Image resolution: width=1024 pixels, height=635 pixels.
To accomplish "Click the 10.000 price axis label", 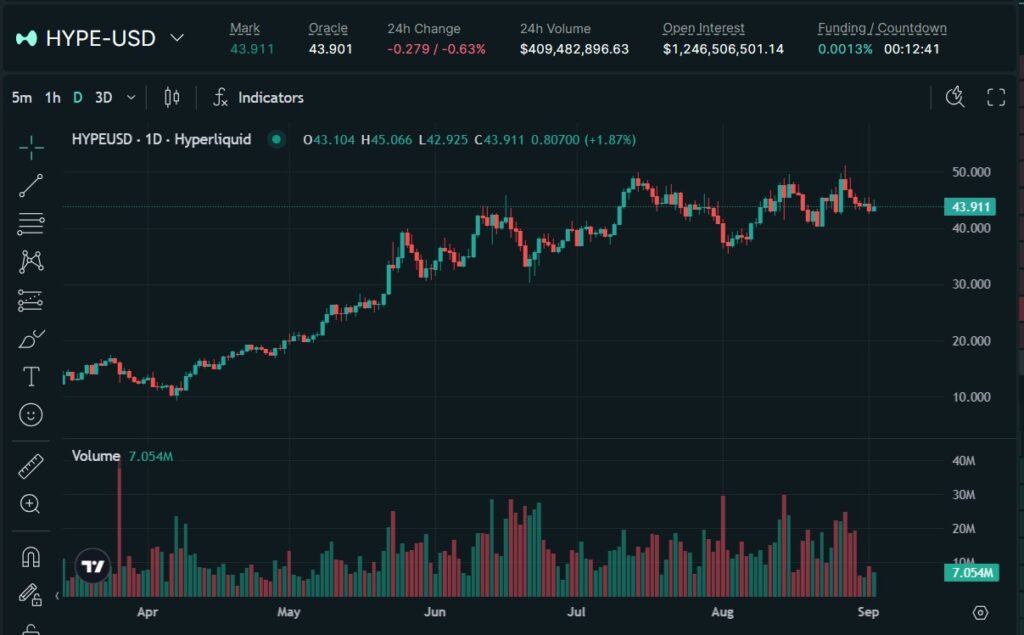I will click(x=971, y=397).
